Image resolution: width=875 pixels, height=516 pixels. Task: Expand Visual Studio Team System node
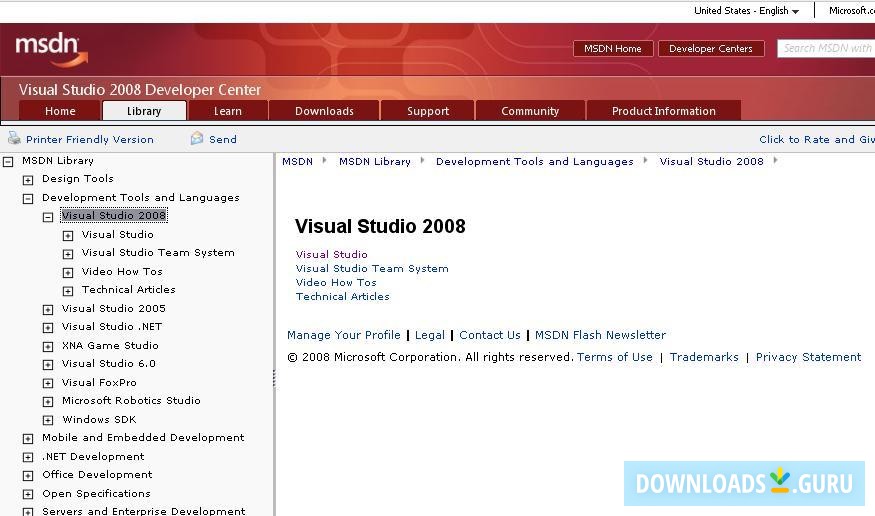tap(68, 254)
